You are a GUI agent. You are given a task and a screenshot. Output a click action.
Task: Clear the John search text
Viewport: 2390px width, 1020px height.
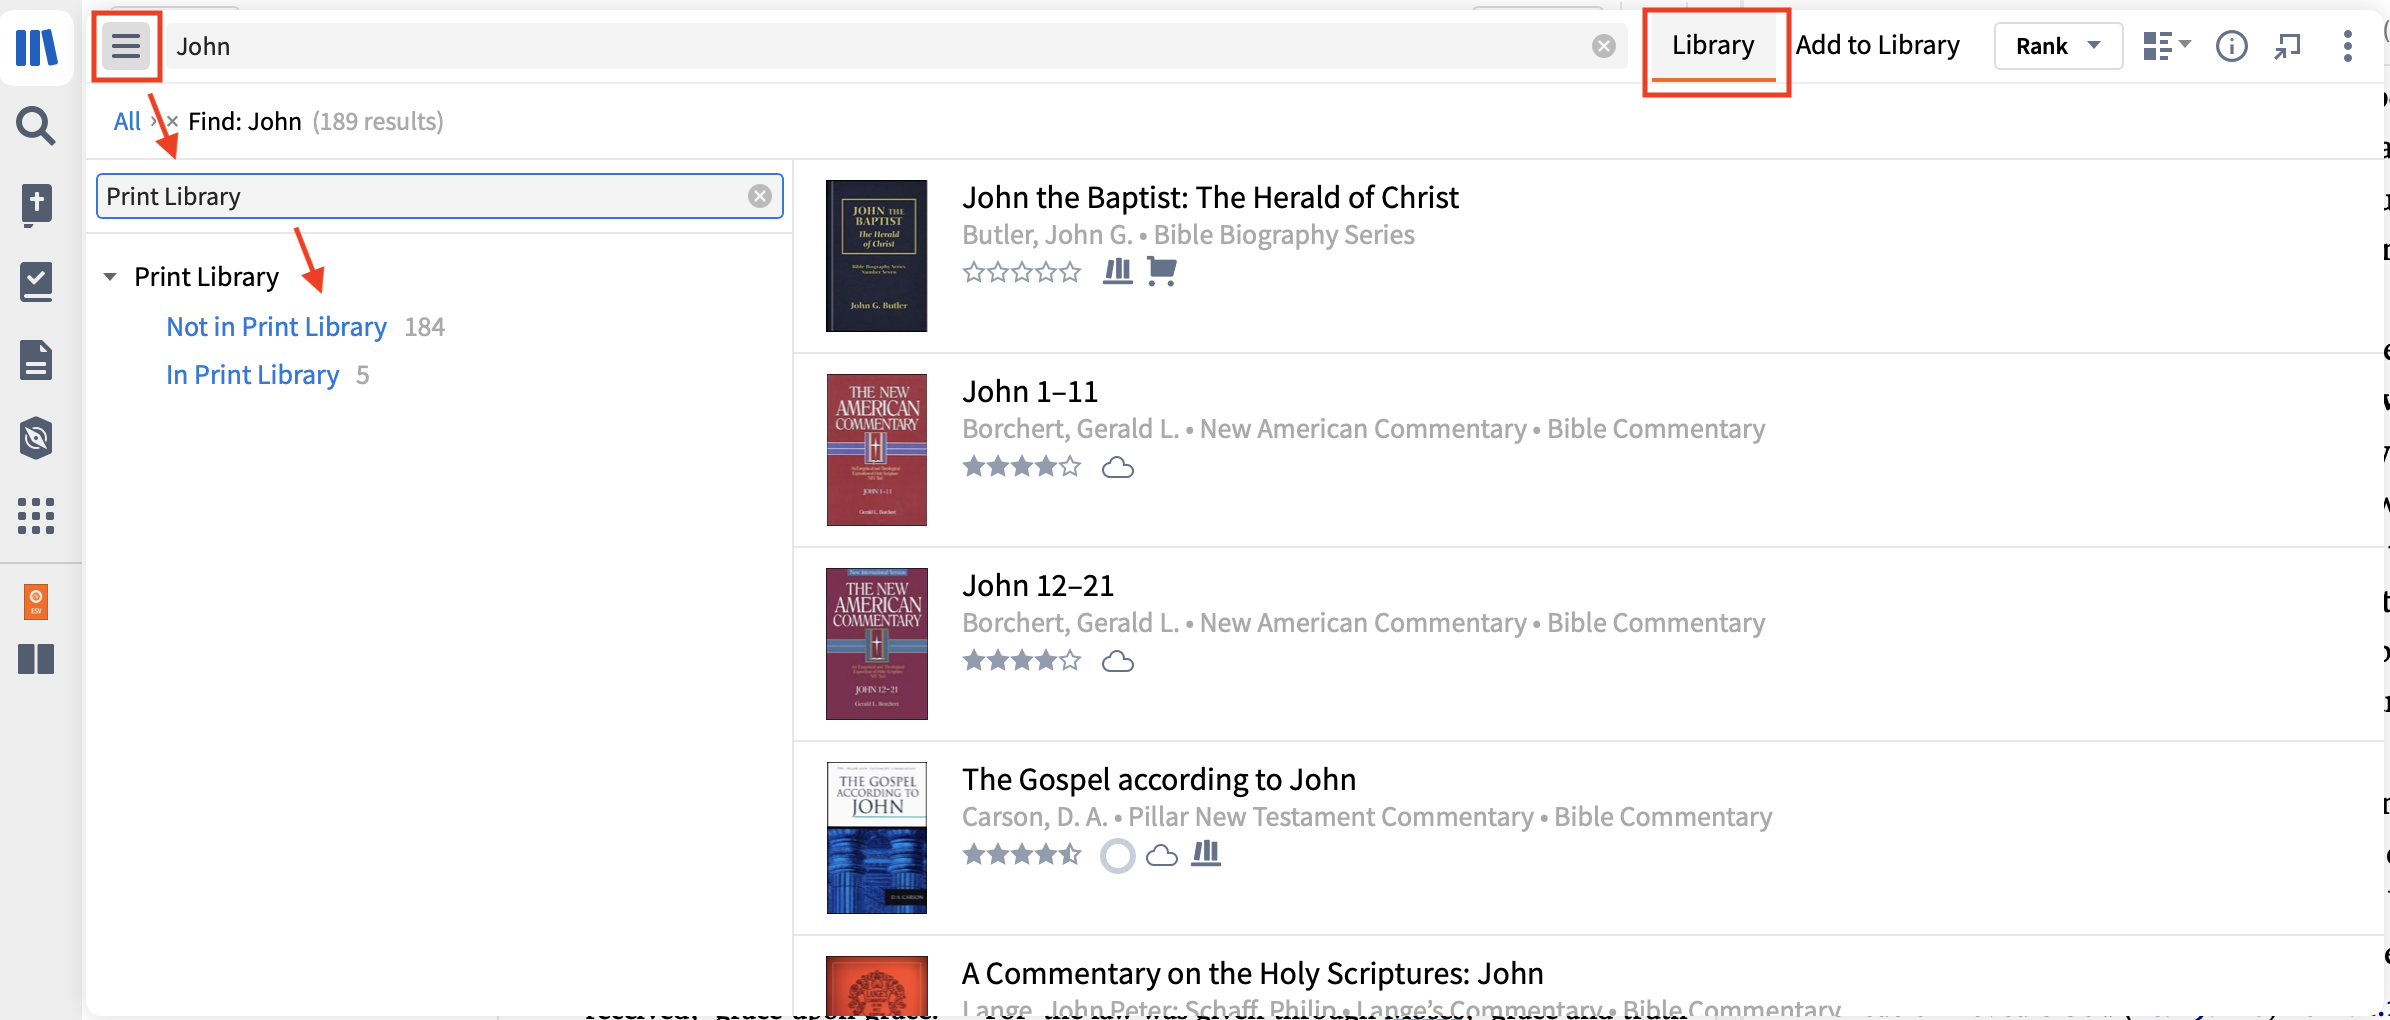[x=1604, y=46]
